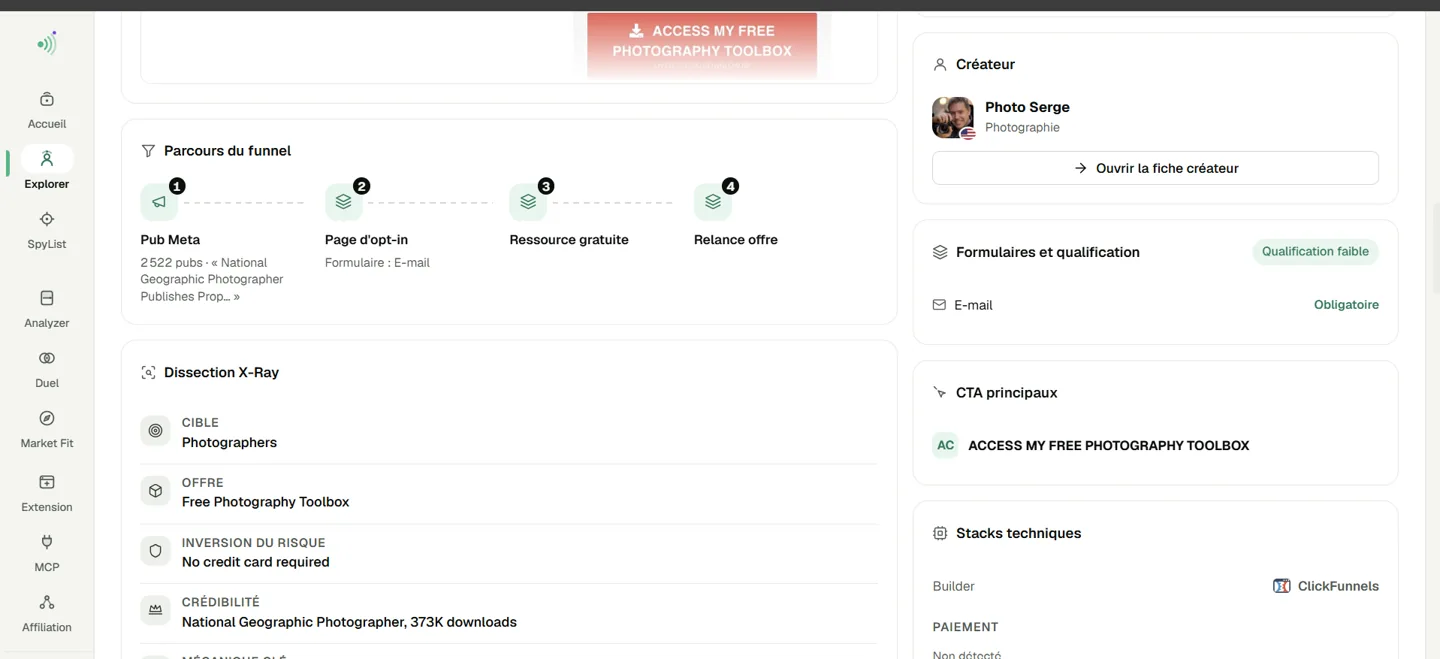Click the Formulaires layers icon
The width and height of the screenshot is (1440, 659).
tap(940, 252)
